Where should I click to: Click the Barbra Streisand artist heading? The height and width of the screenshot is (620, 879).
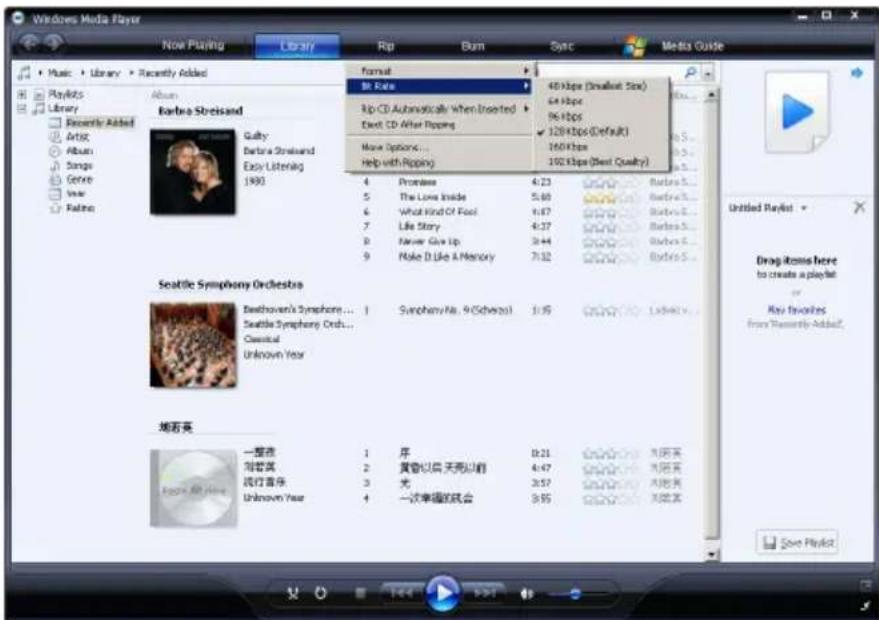click(200, 111)
